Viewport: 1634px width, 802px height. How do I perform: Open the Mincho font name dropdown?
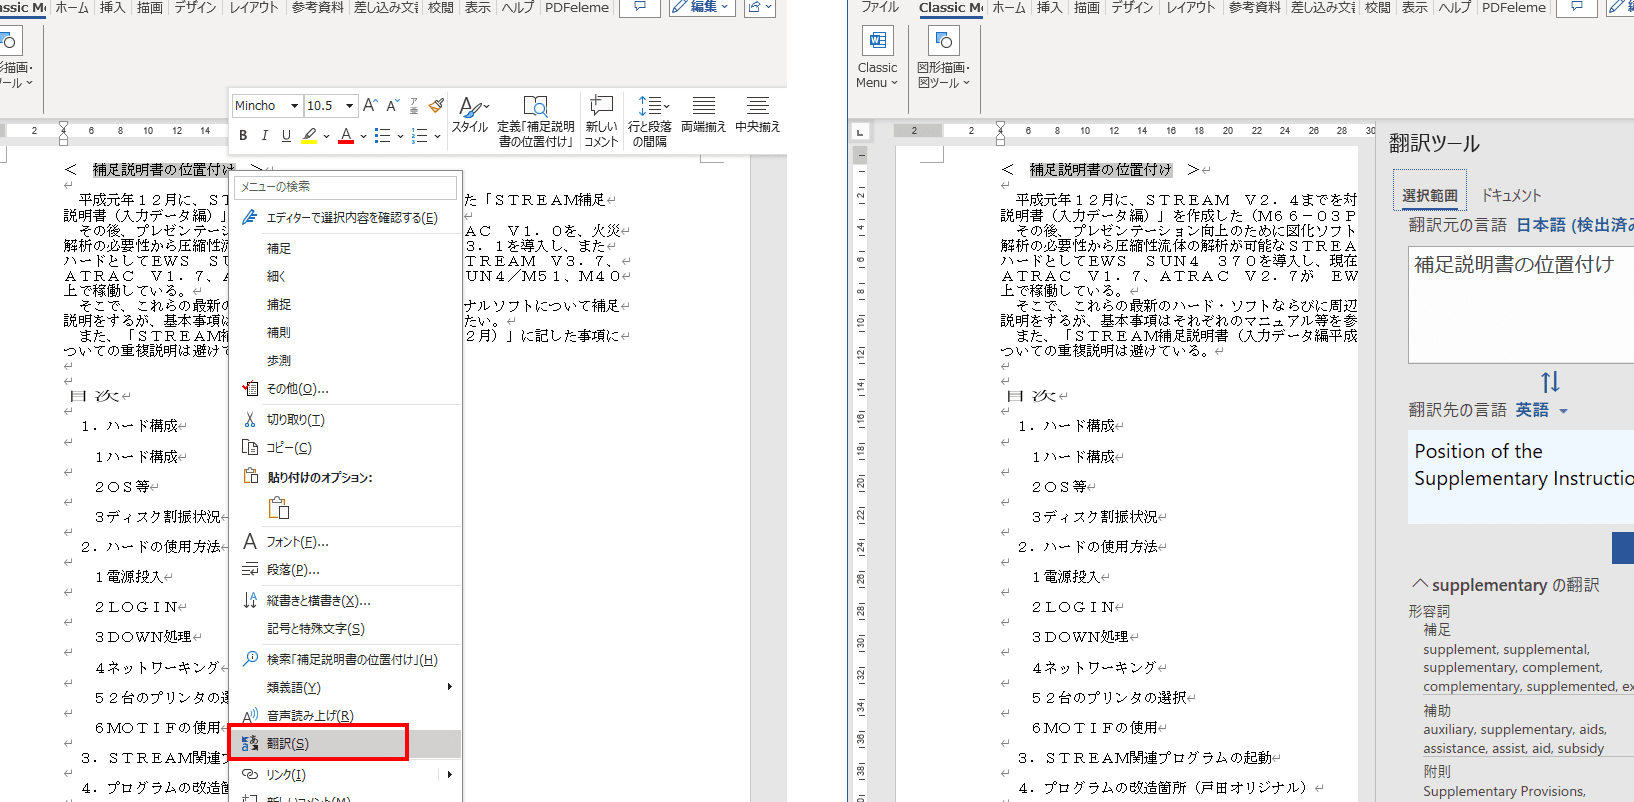coord(294,106)
